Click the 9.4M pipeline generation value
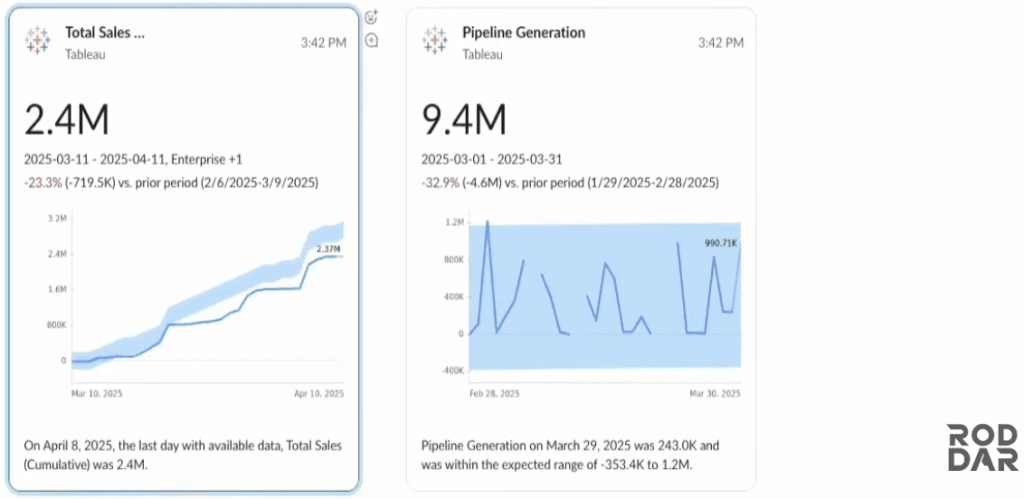Viewport: 1024px width, 499px height. (x=464, y=120)
